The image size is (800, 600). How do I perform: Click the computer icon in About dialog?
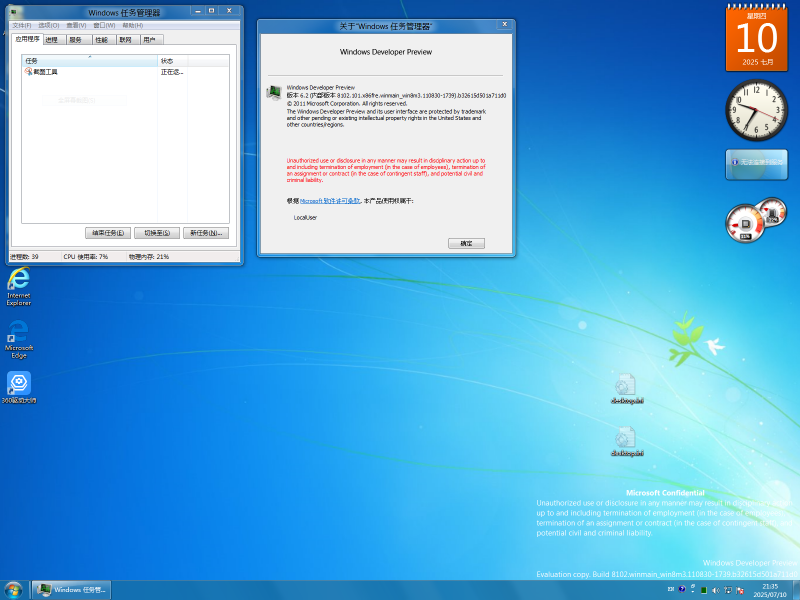[274, 92]
